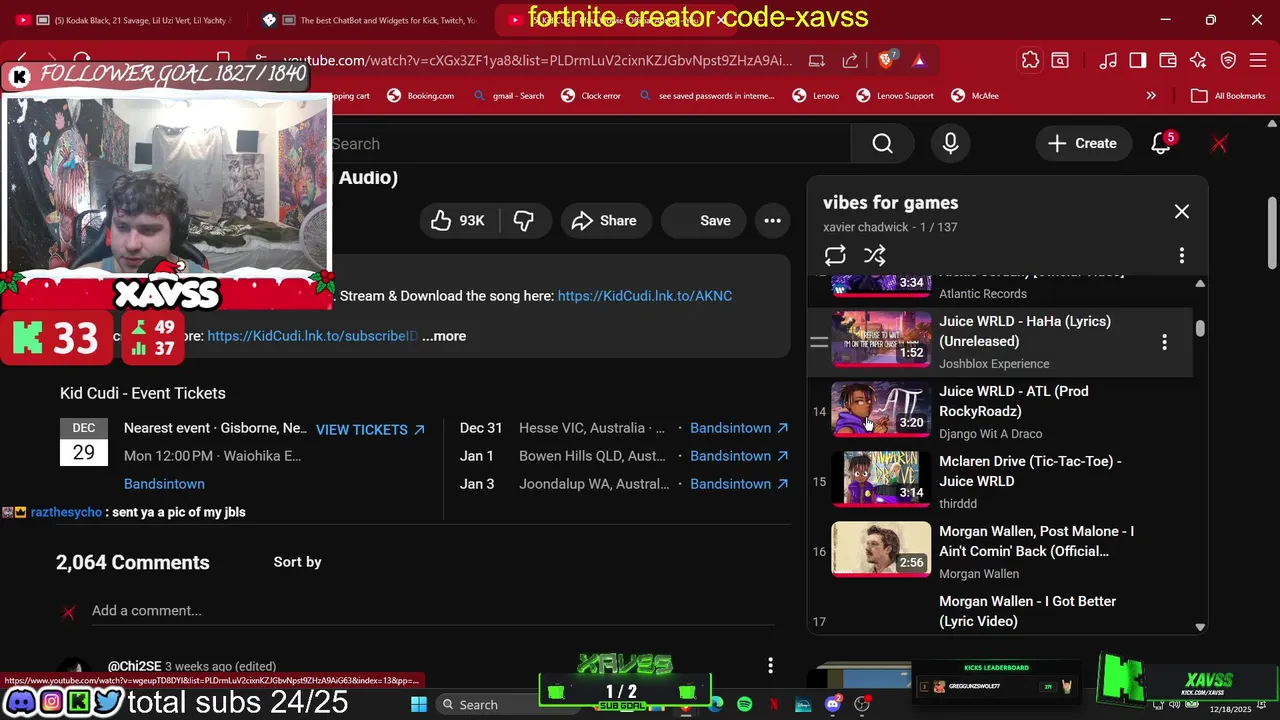Open the media control music note icon
This screenshot has width=1280, height=720.
(1108, 61)
